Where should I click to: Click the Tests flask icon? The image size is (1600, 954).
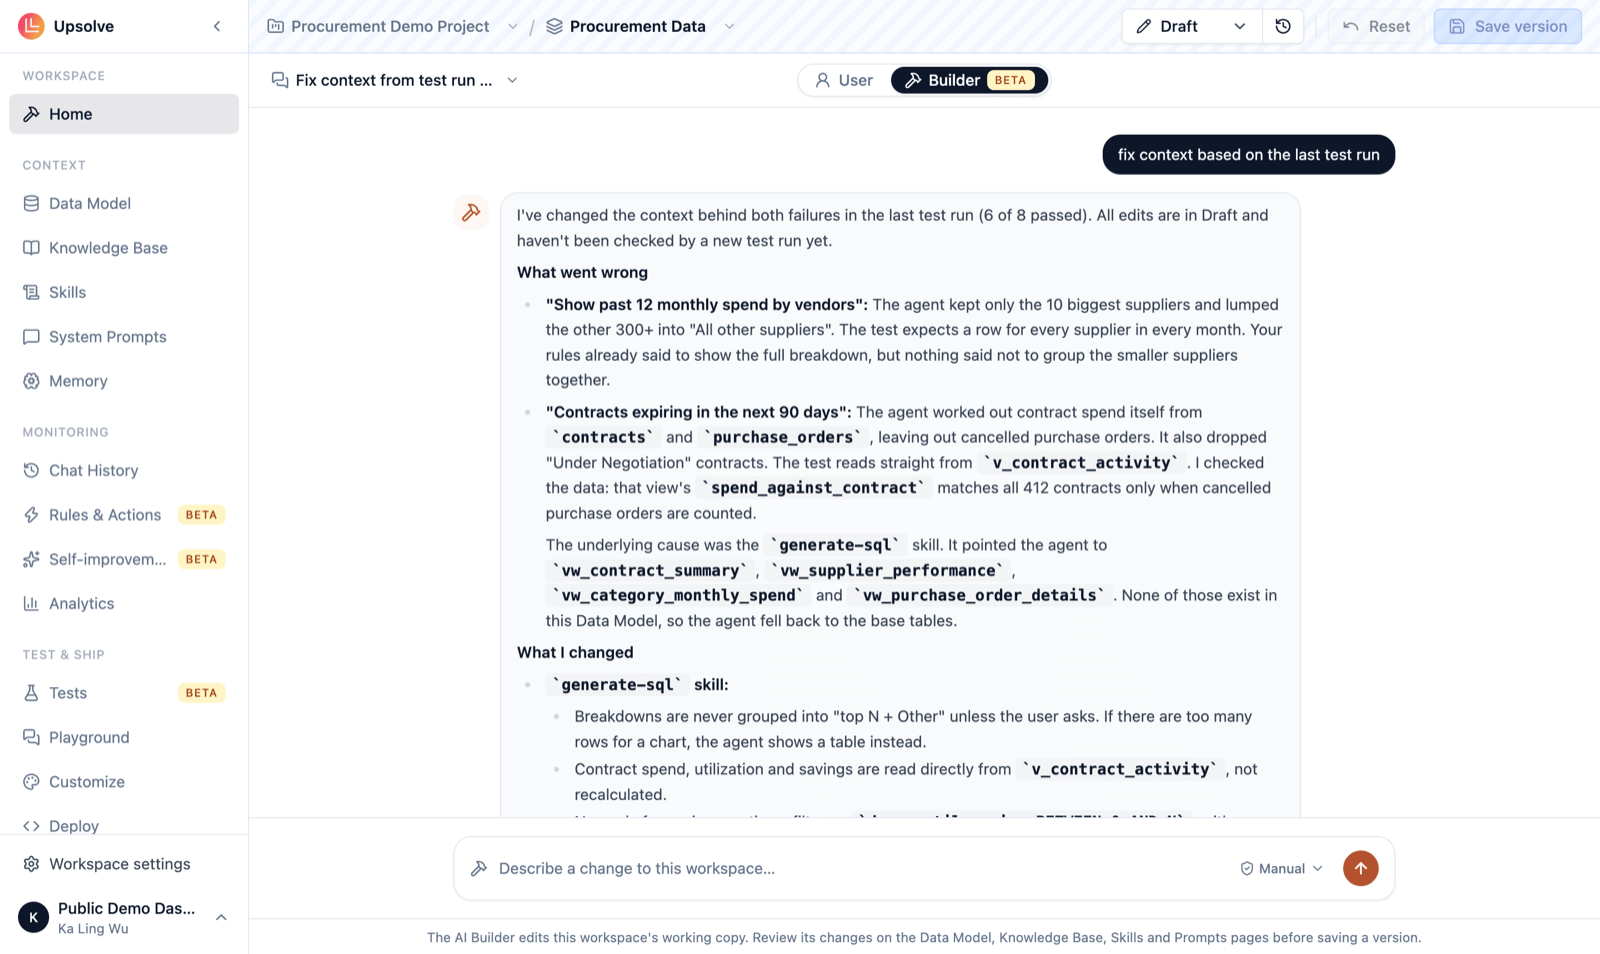31,693
